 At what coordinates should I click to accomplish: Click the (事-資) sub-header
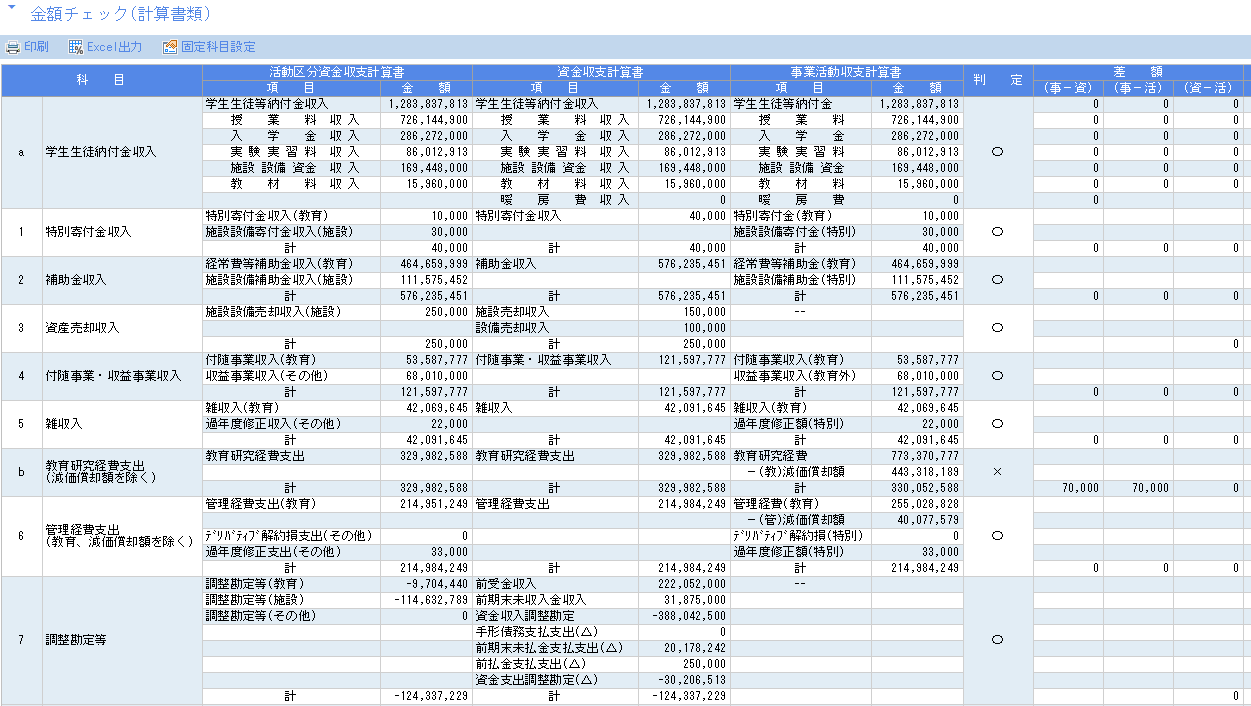tap(1068, 88)
